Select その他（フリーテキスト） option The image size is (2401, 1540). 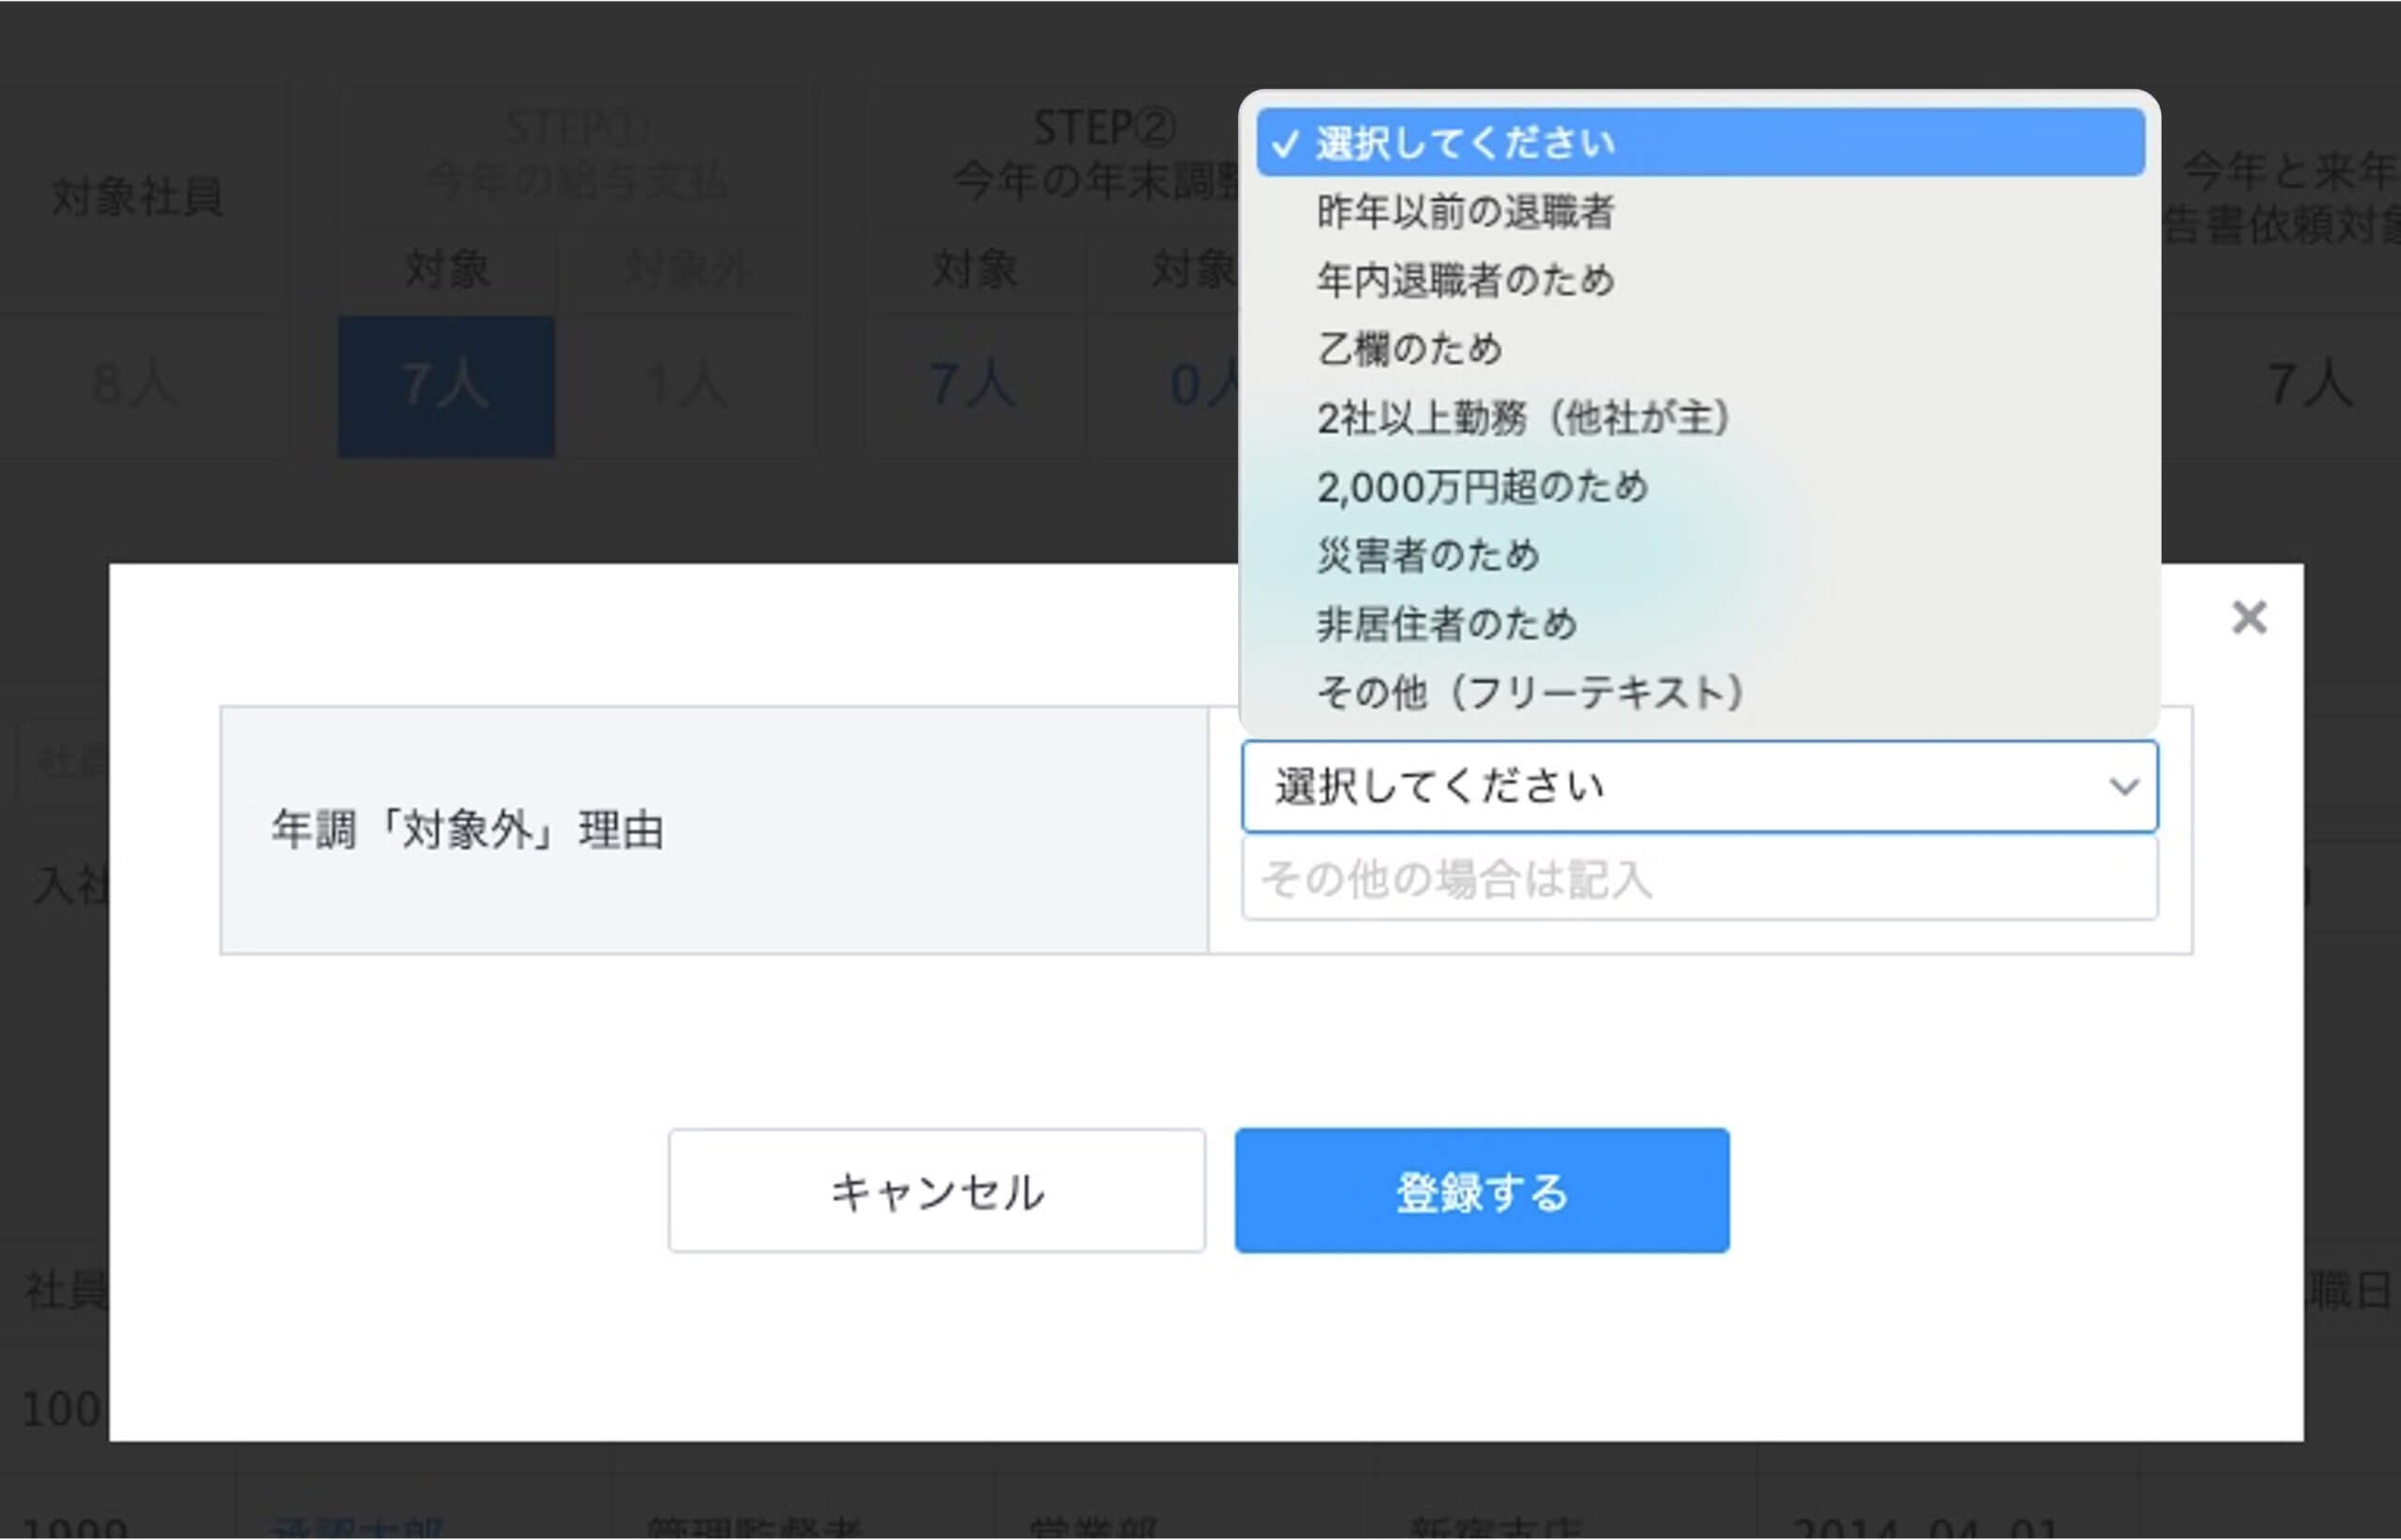pos(1530,692)
